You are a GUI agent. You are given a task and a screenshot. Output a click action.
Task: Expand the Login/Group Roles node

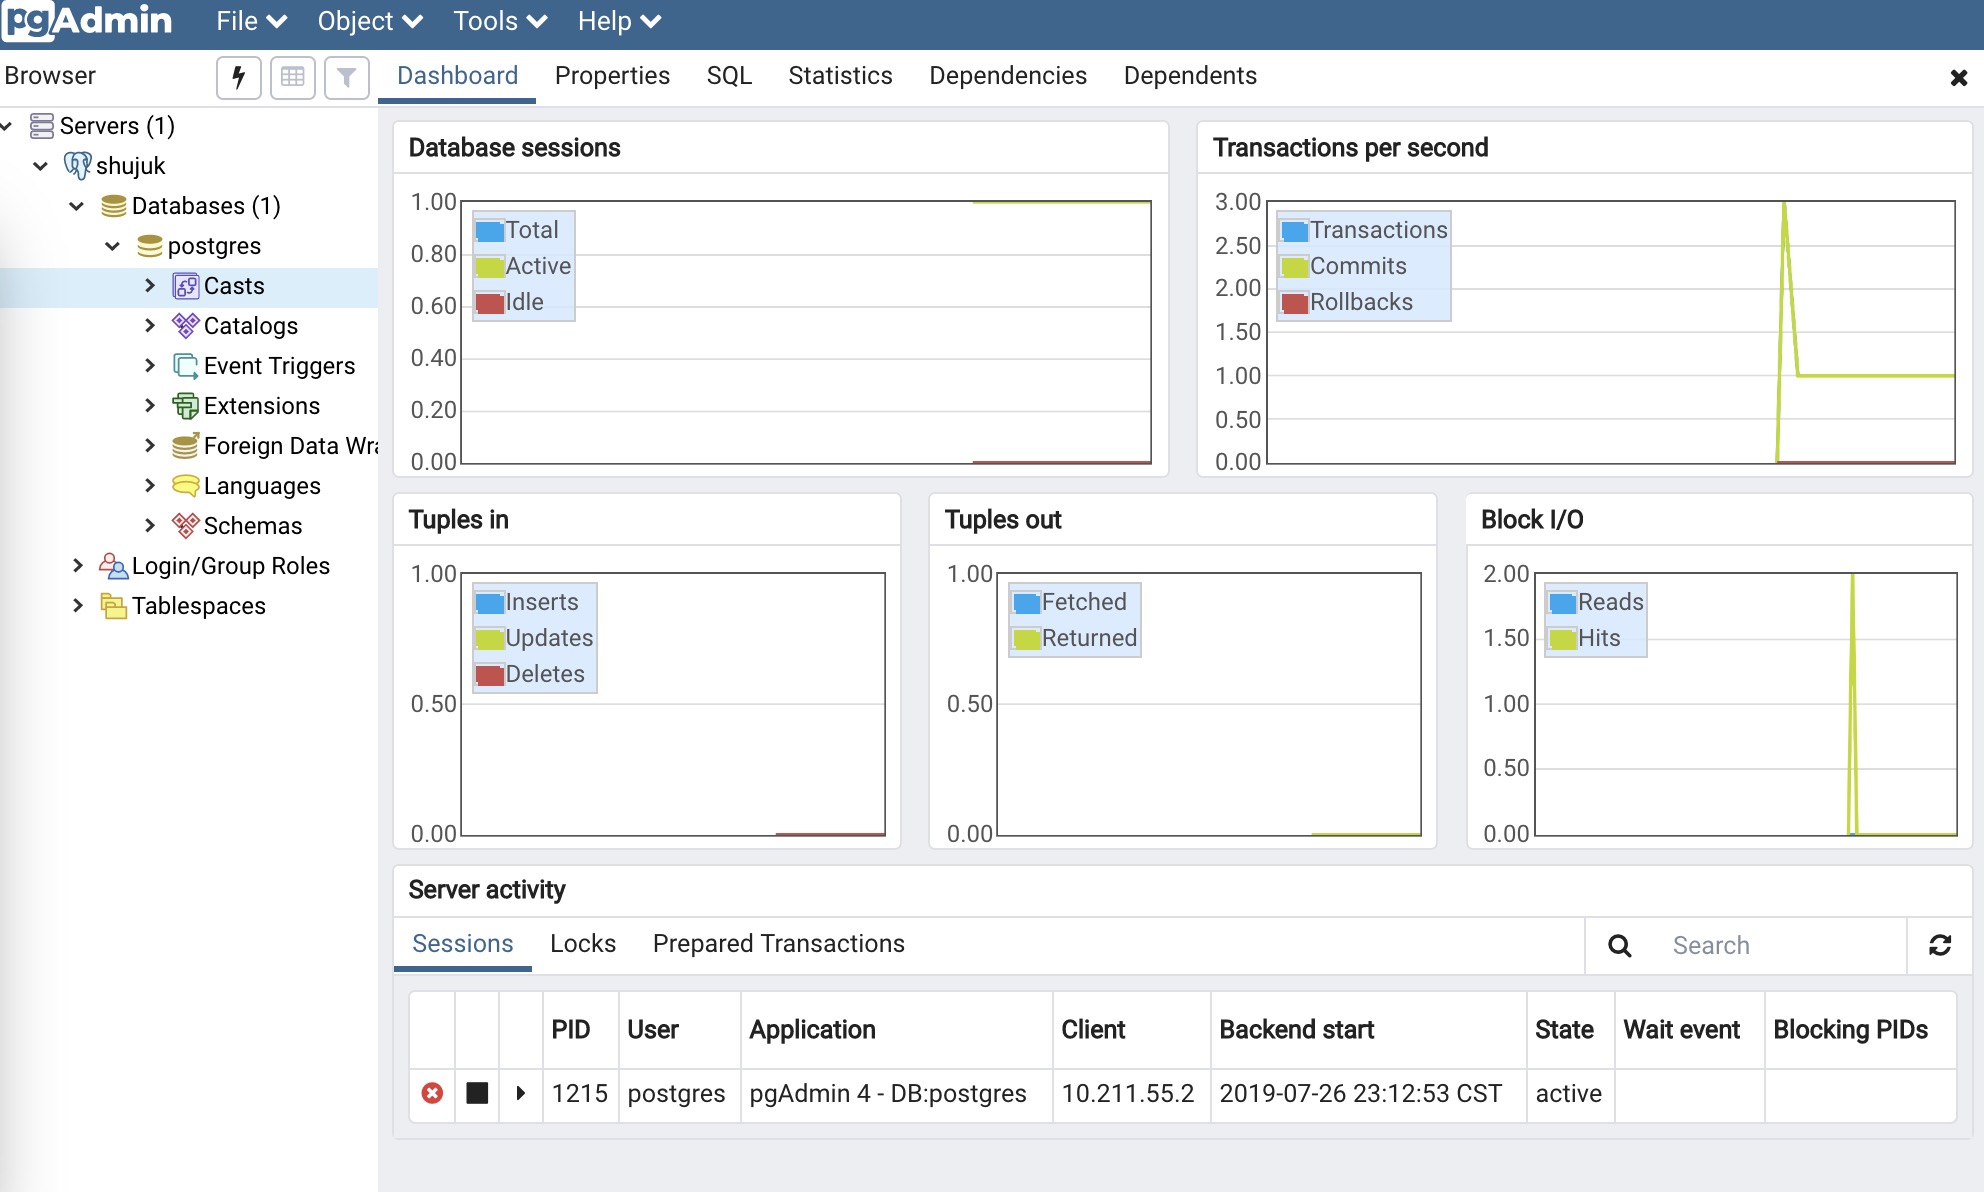78,566
